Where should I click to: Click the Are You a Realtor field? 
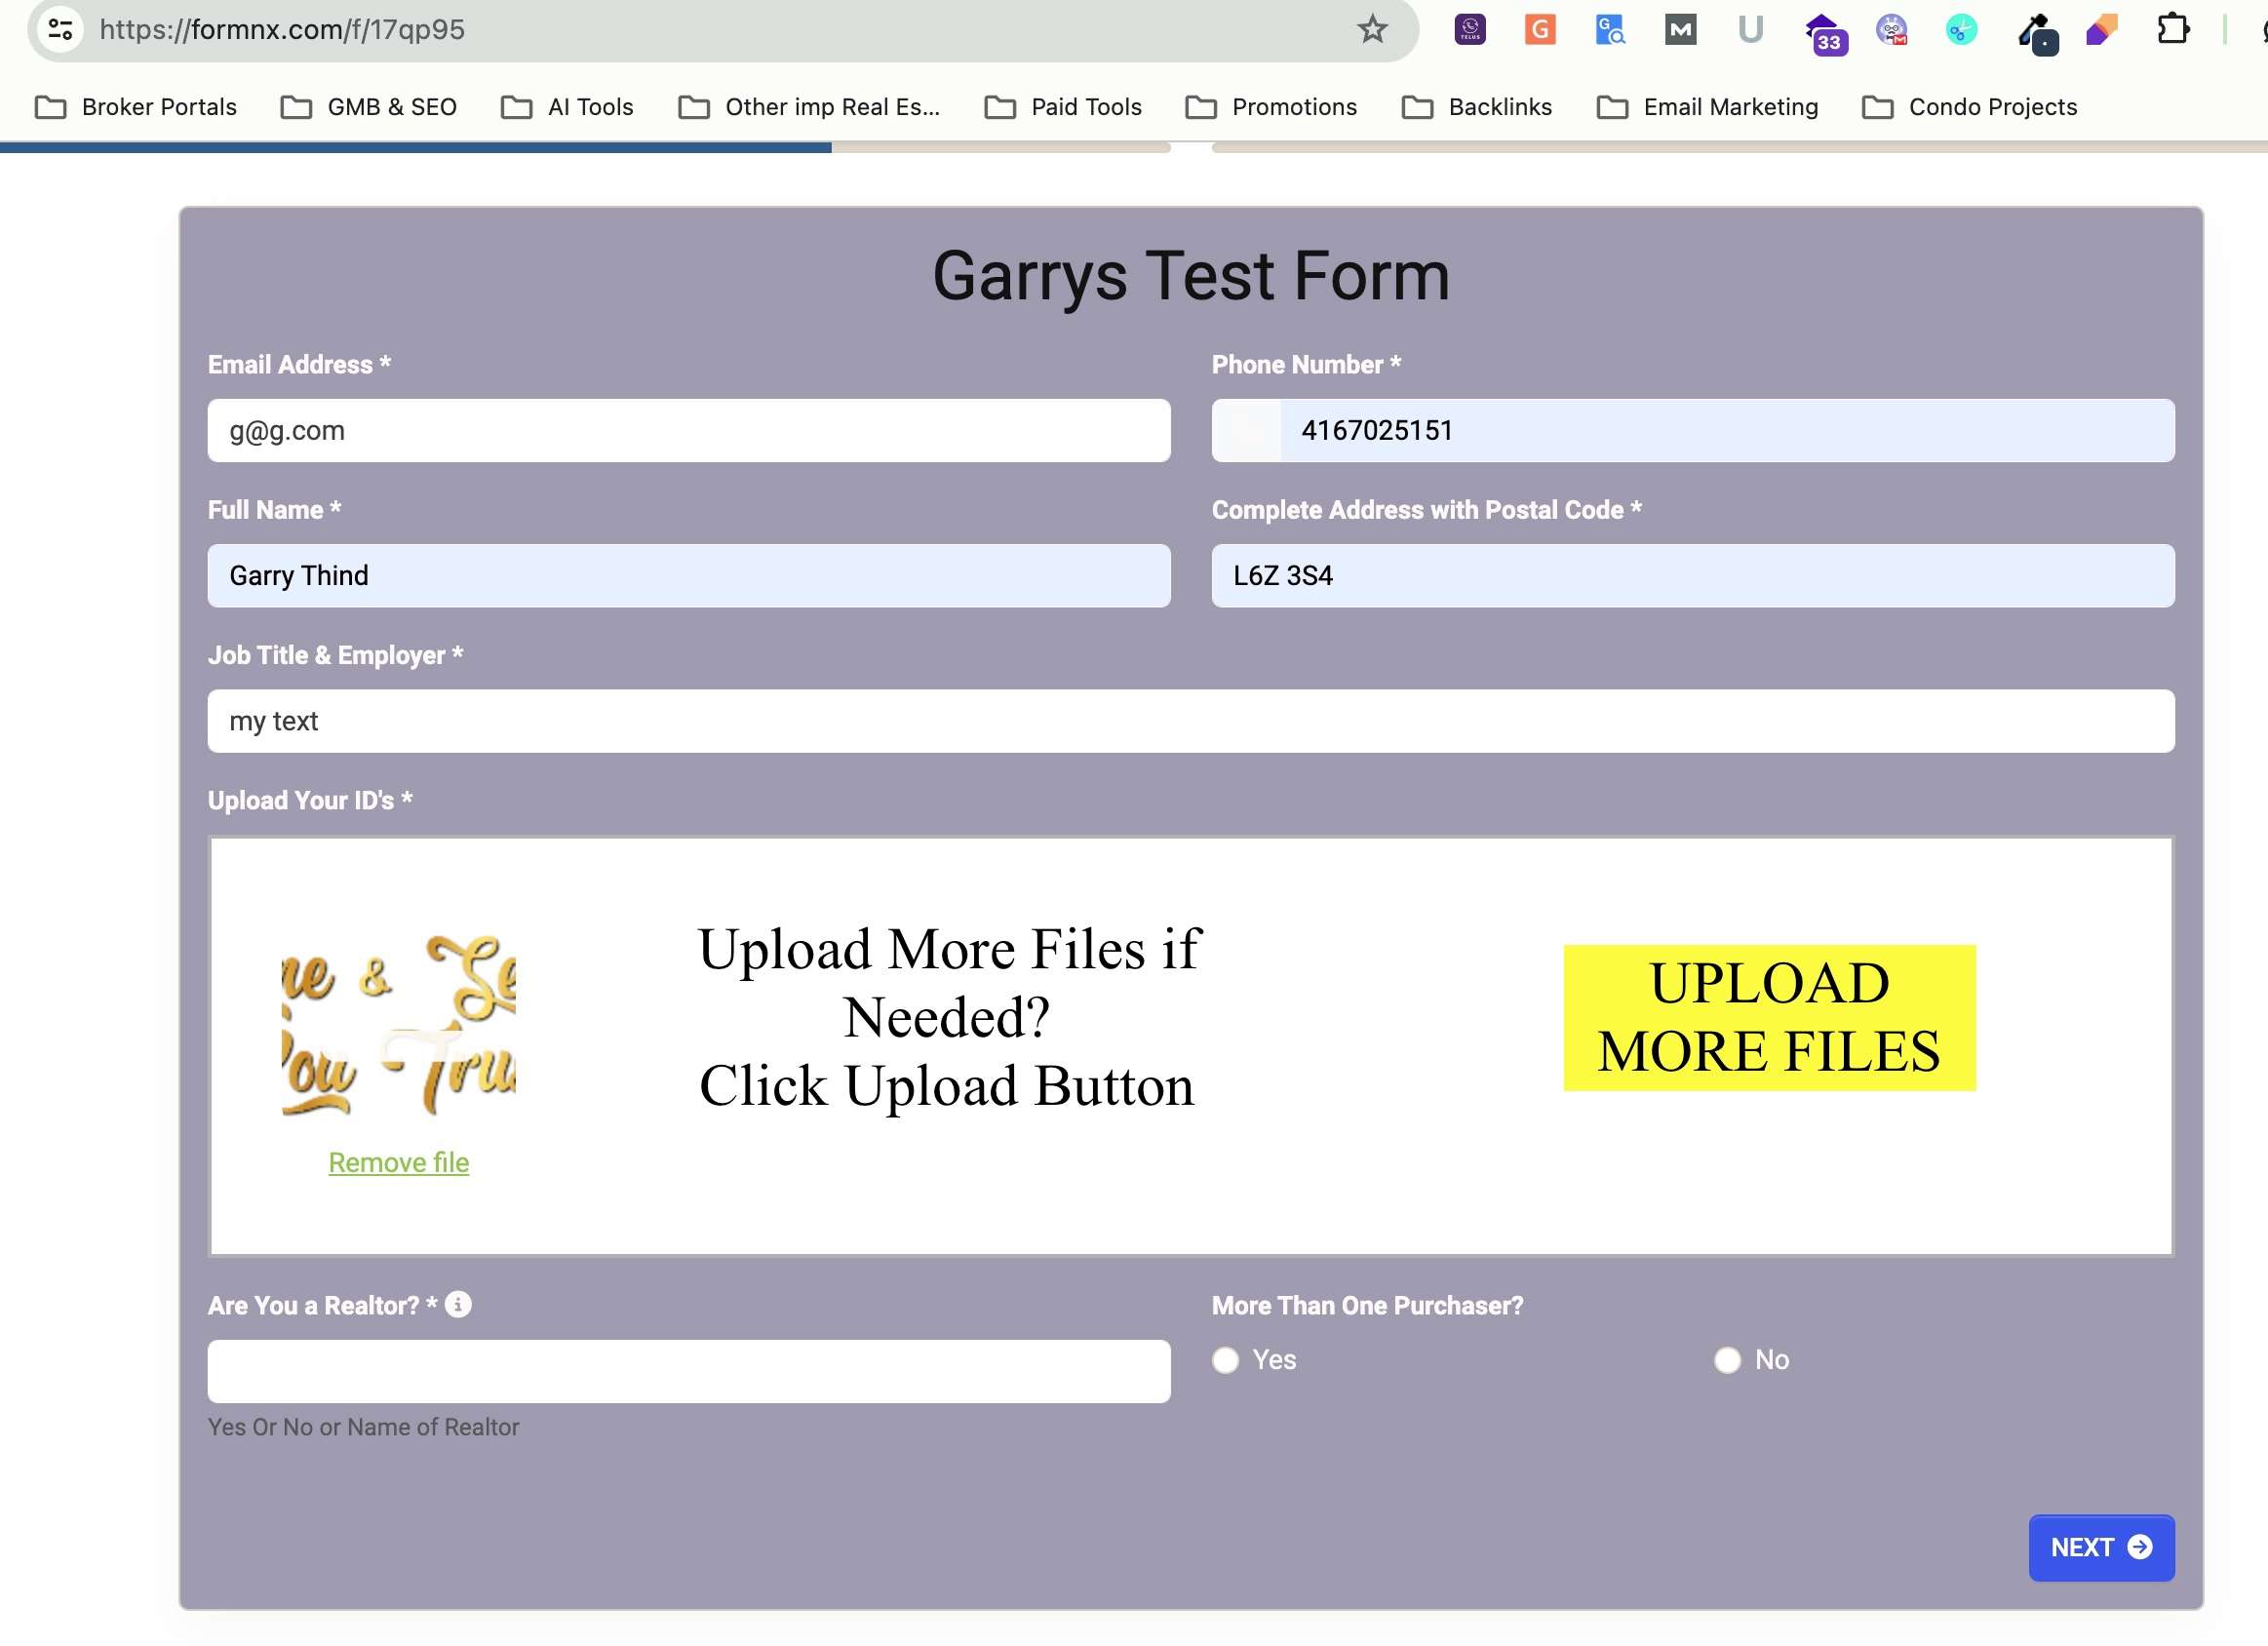tap(689, 1371)
